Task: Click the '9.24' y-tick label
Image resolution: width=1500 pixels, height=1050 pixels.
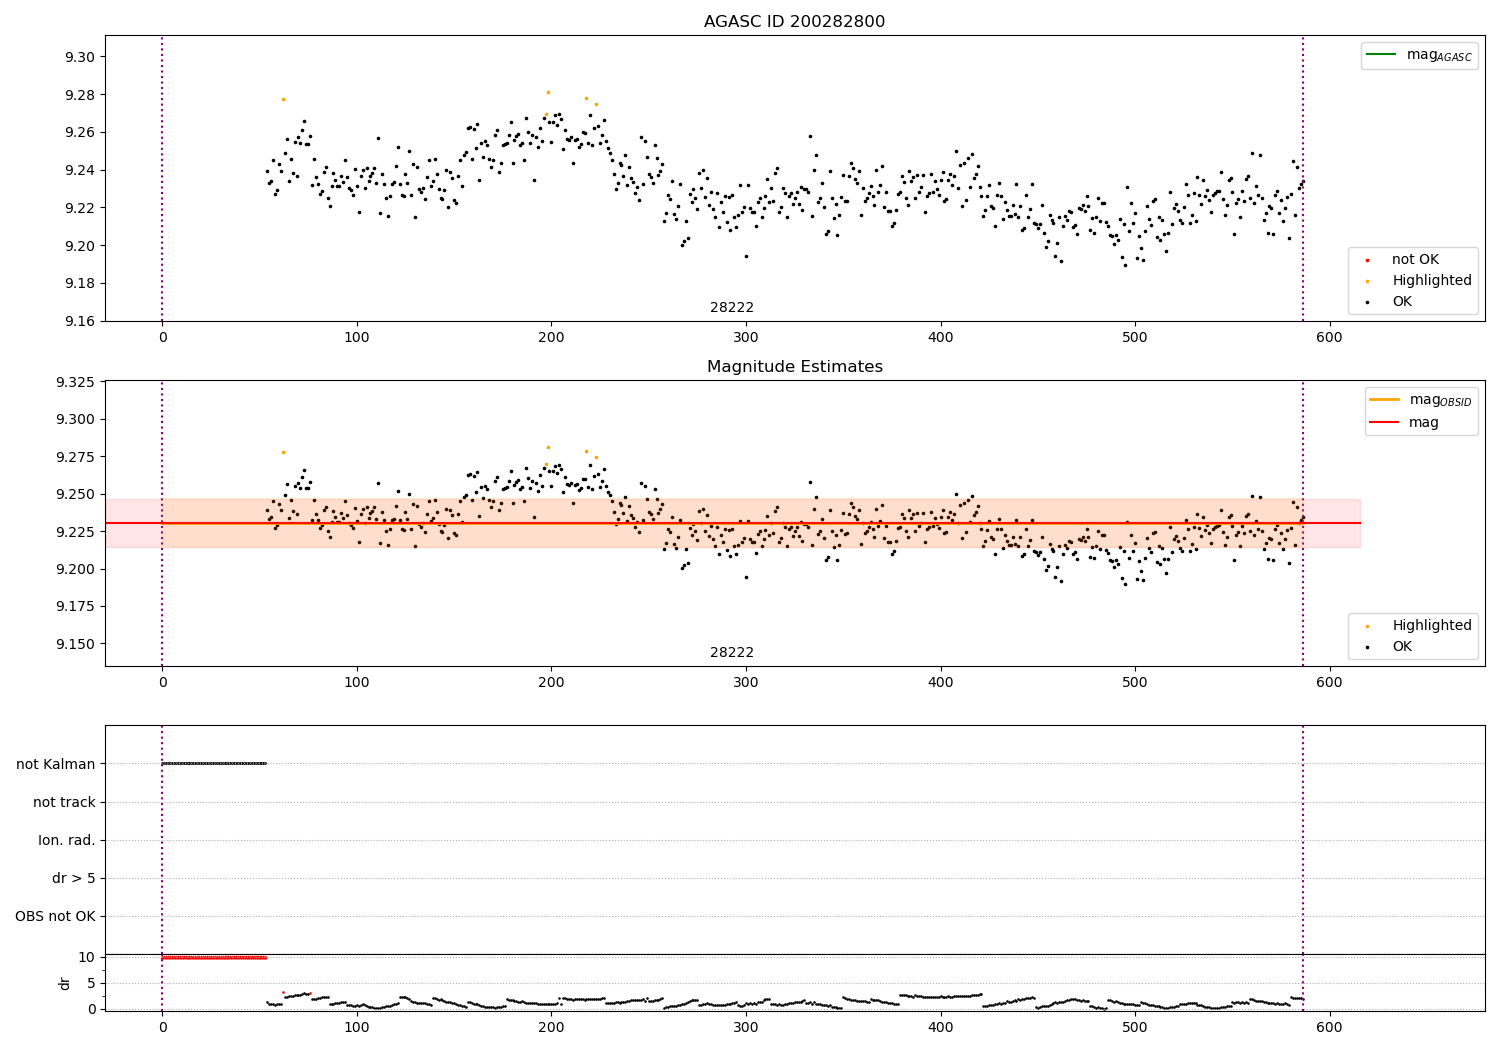Action: coord(80,170)
